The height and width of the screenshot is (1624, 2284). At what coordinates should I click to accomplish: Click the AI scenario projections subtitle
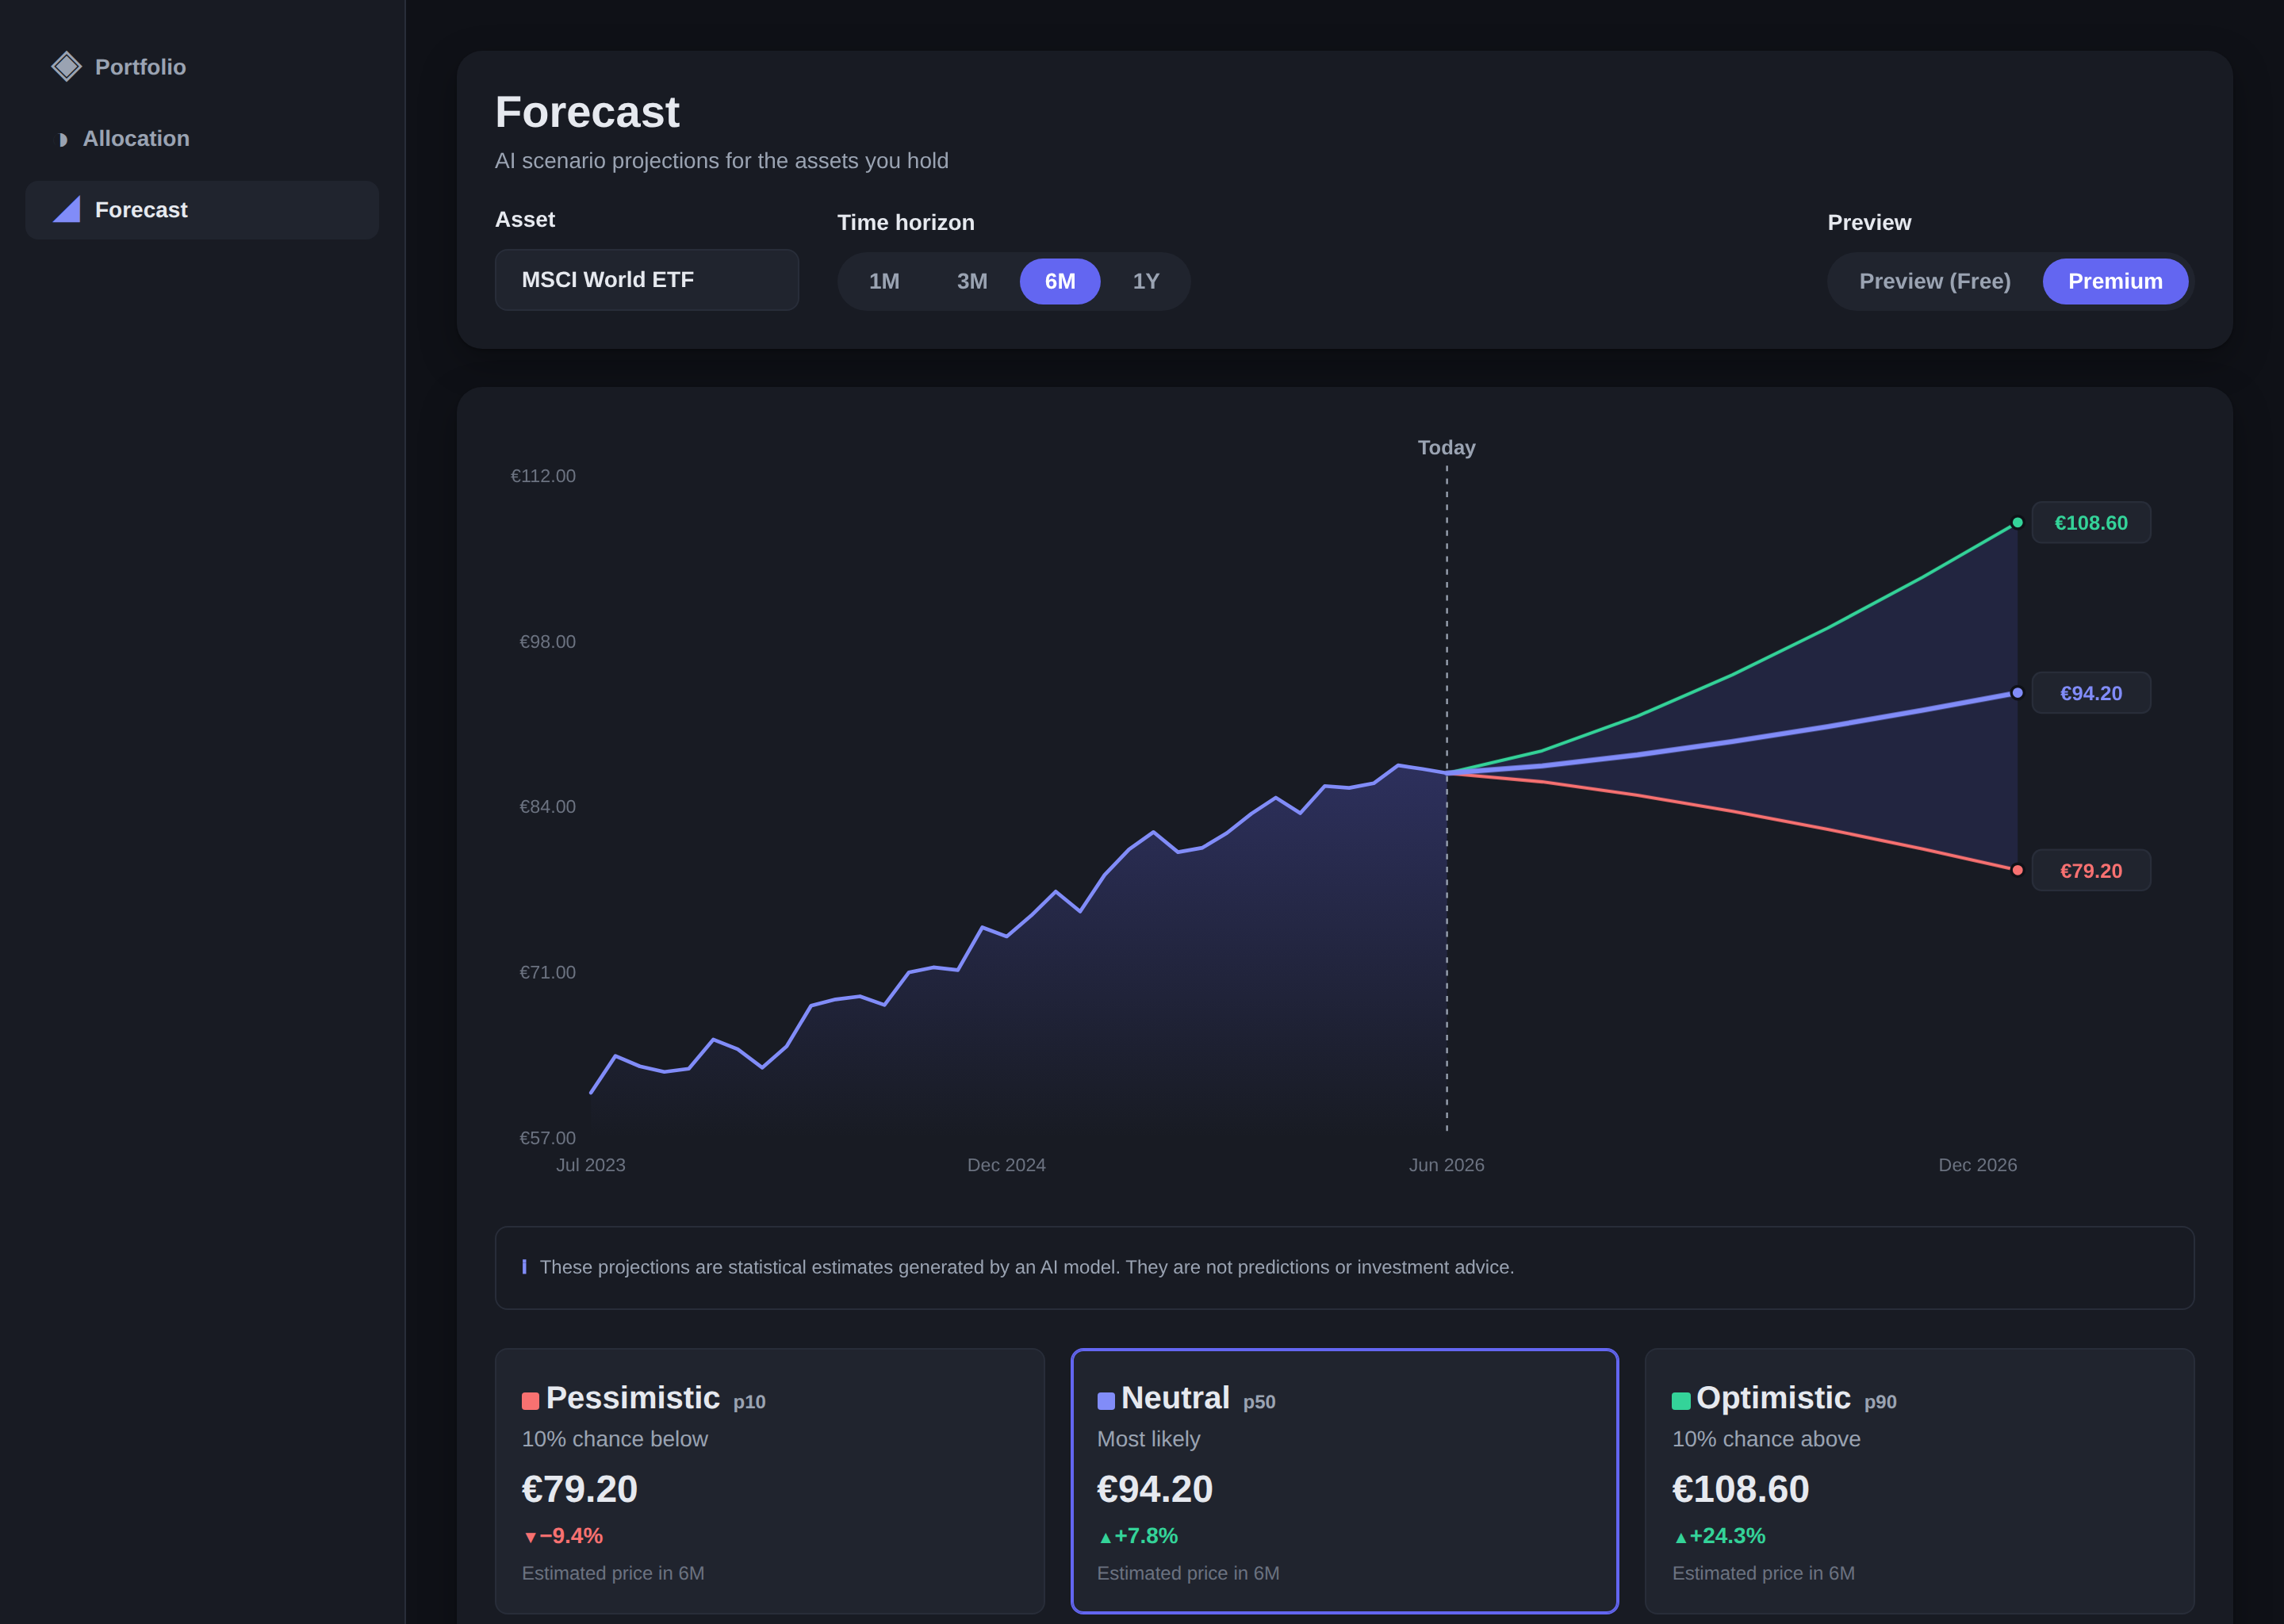(x=721, y=161)
